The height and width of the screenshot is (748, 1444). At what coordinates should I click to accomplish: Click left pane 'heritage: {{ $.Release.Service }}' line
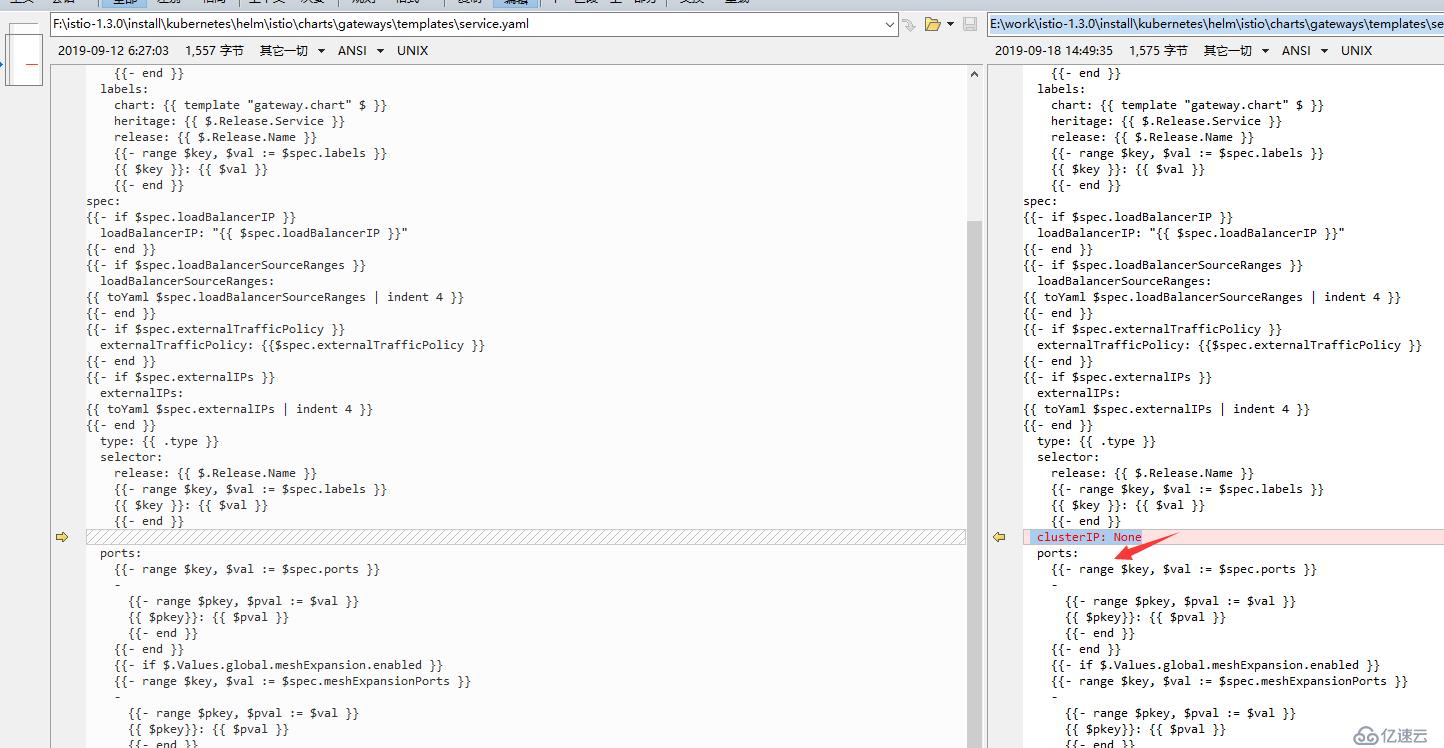[229, 121]
